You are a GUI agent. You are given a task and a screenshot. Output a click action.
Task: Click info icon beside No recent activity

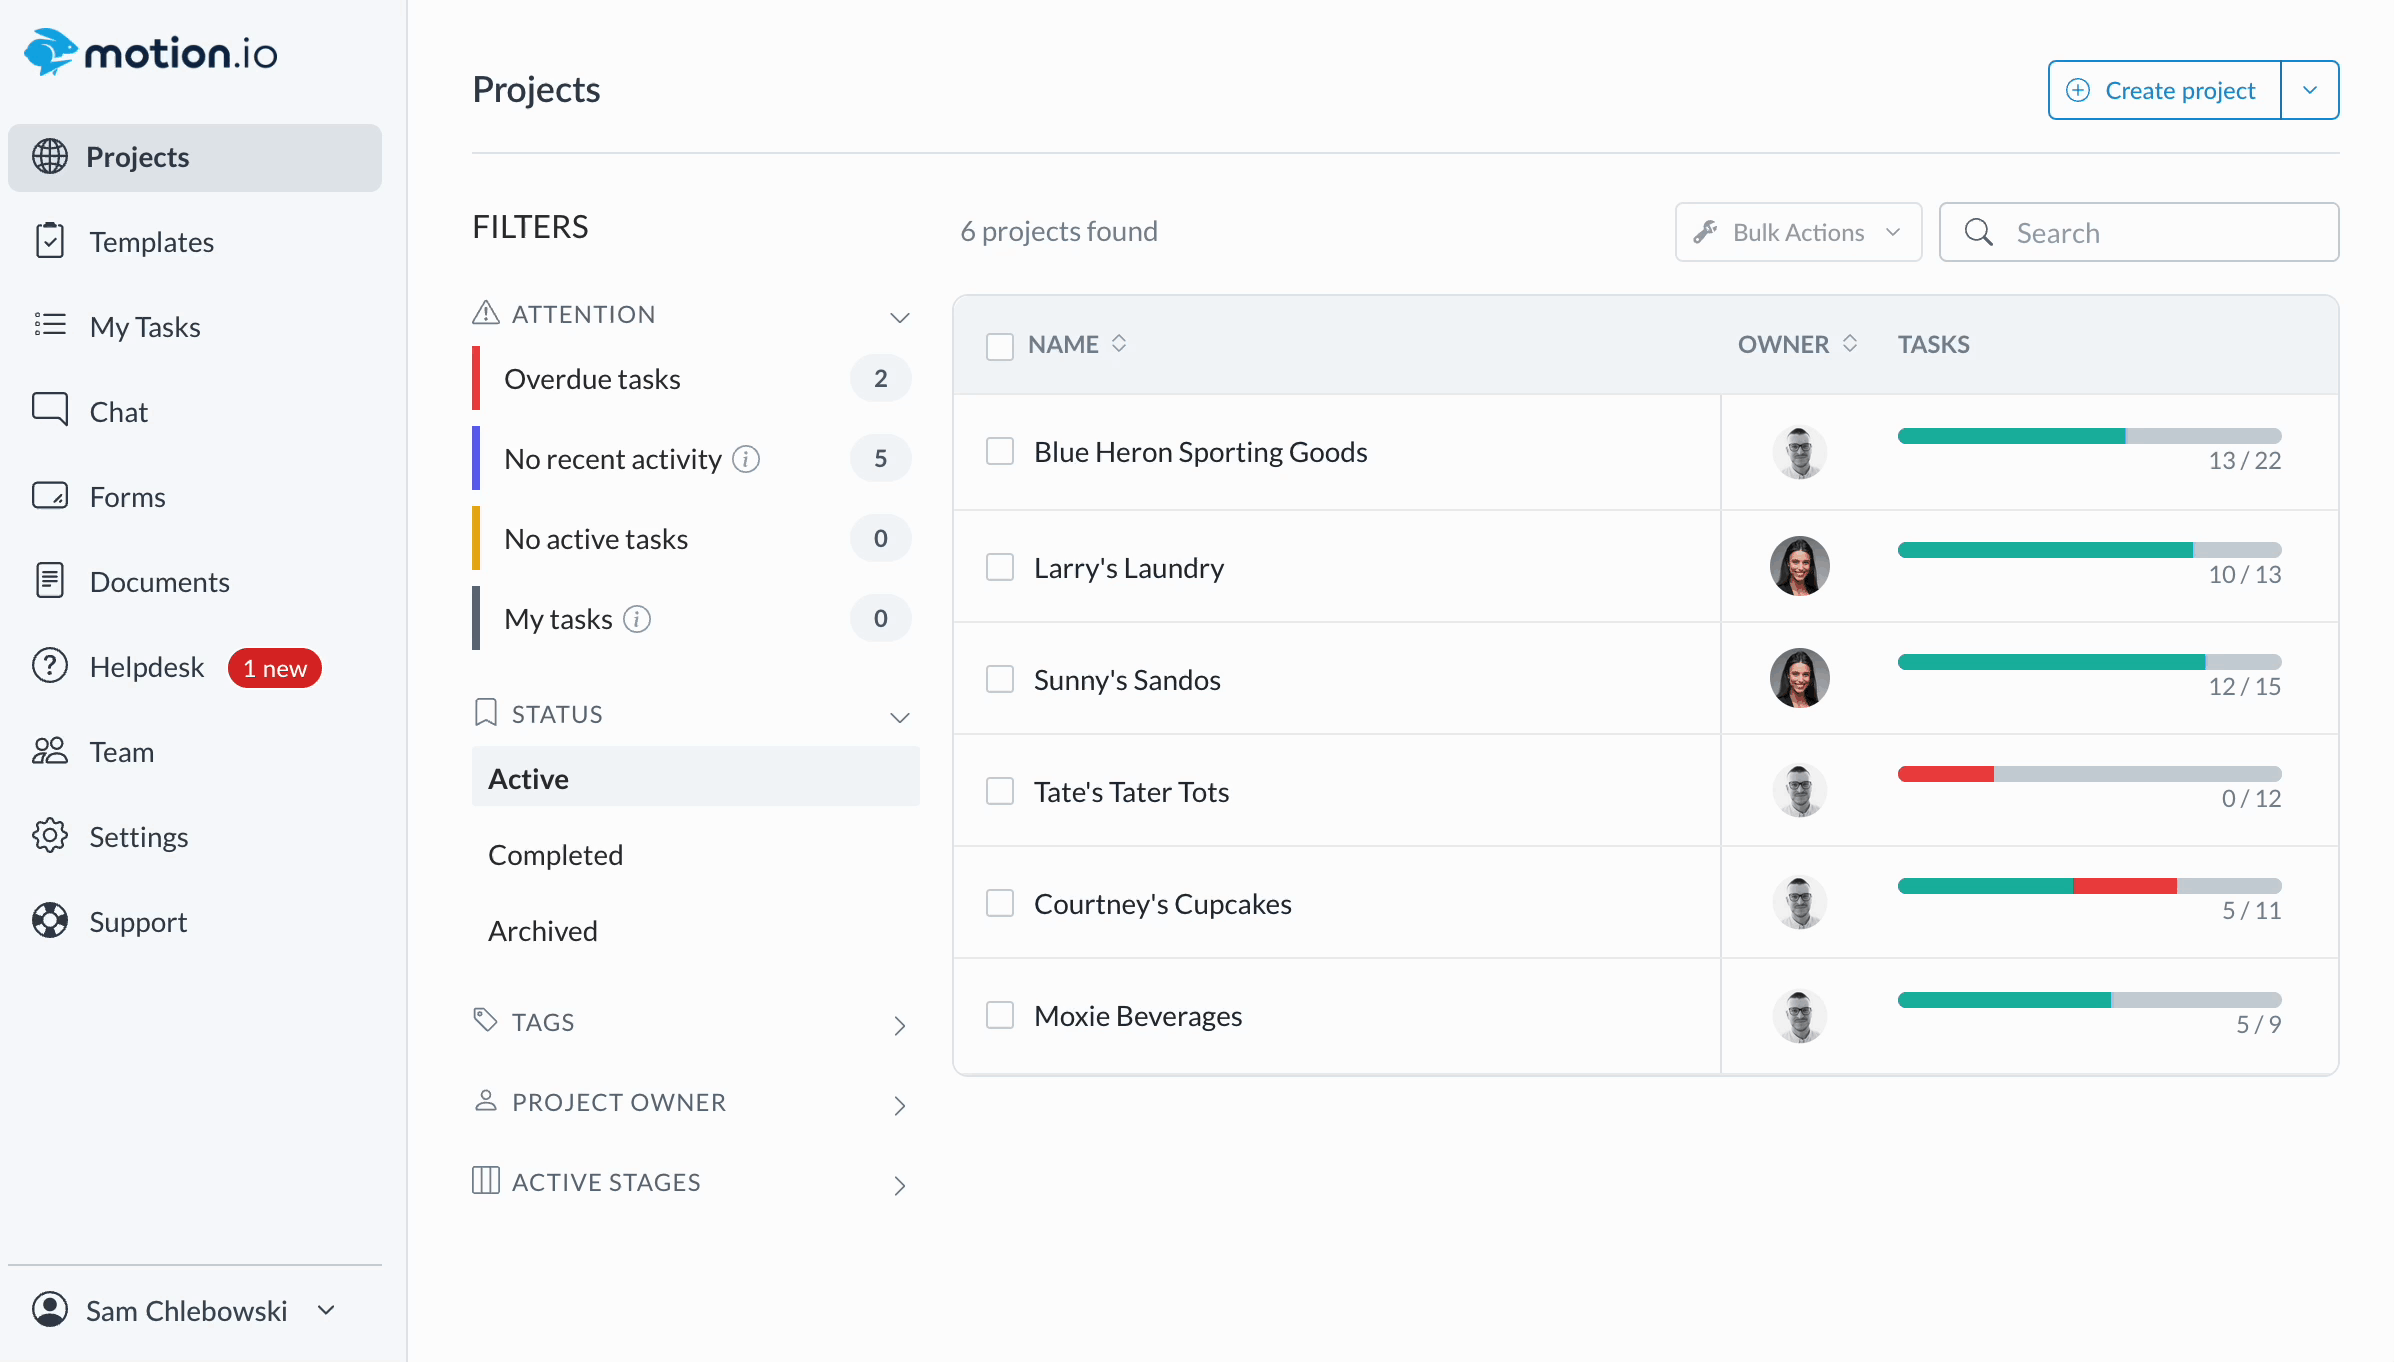746,459
